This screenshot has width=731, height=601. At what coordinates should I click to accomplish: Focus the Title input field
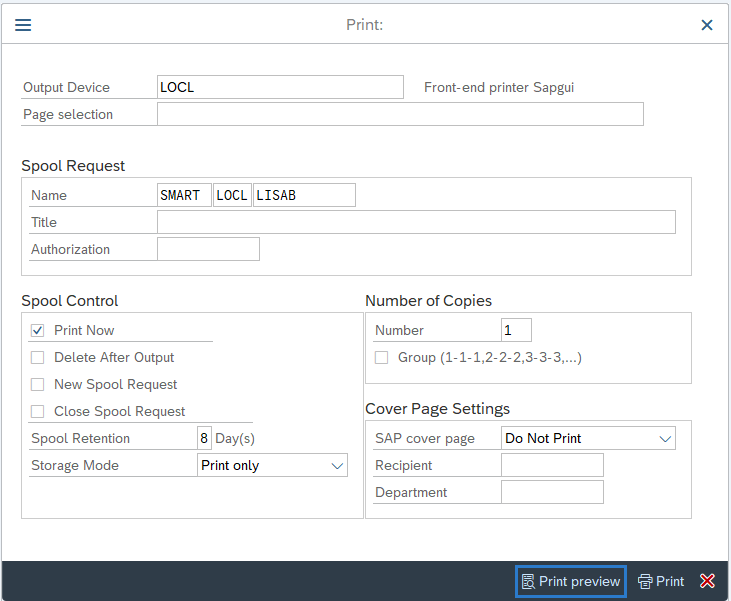pos(416,222)
